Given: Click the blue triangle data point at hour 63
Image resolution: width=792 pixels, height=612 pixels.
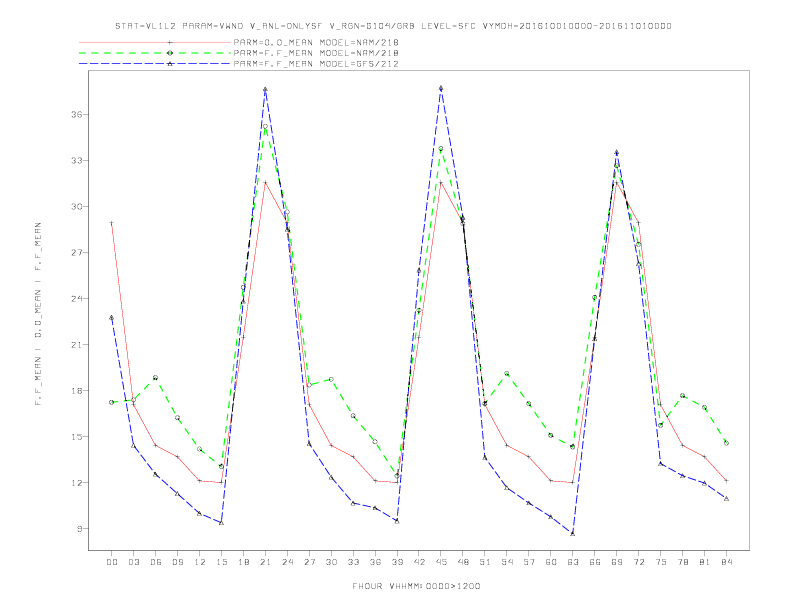Looking at the screenshot, I should (x=573, y=533).
